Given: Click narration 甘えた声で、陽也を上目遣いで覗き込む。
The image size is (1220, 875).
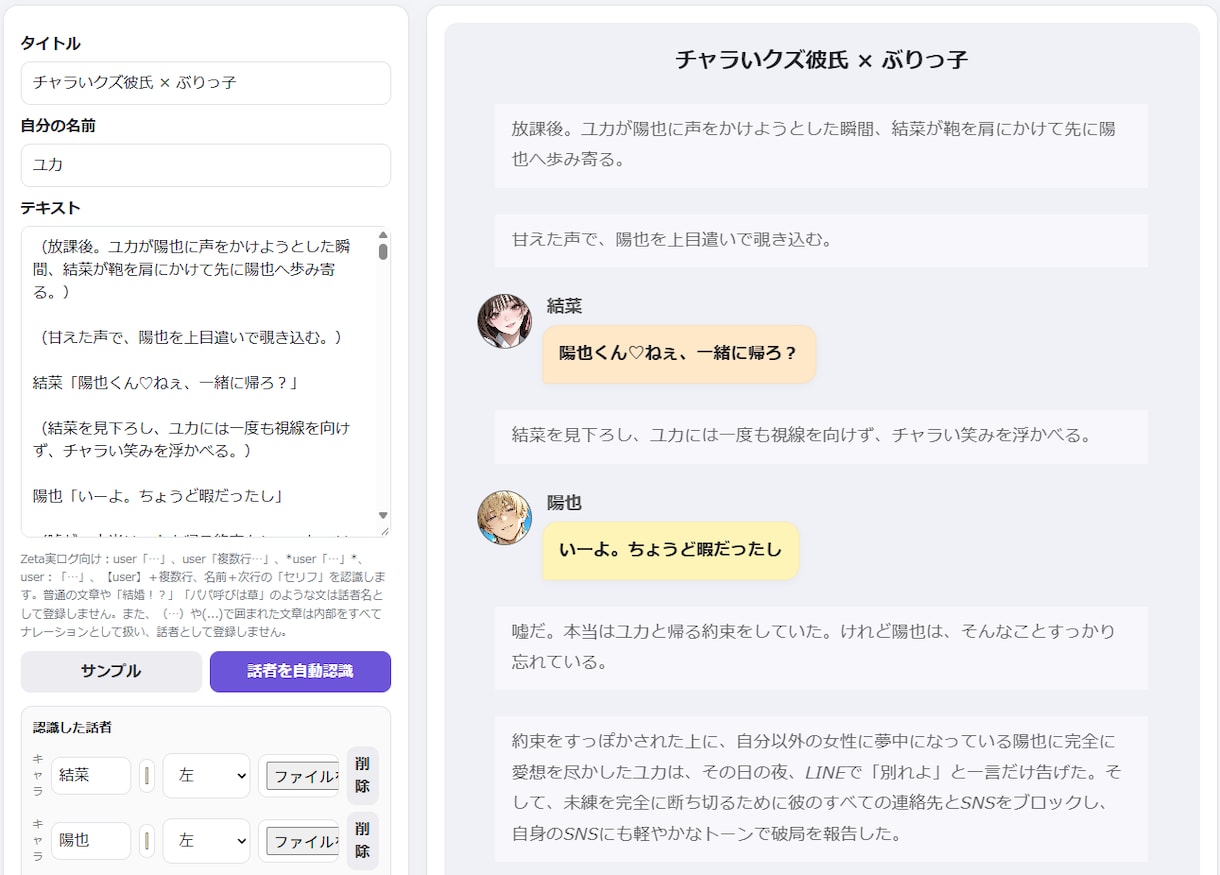Looking at the screenshot, I should tap(821, 240).
